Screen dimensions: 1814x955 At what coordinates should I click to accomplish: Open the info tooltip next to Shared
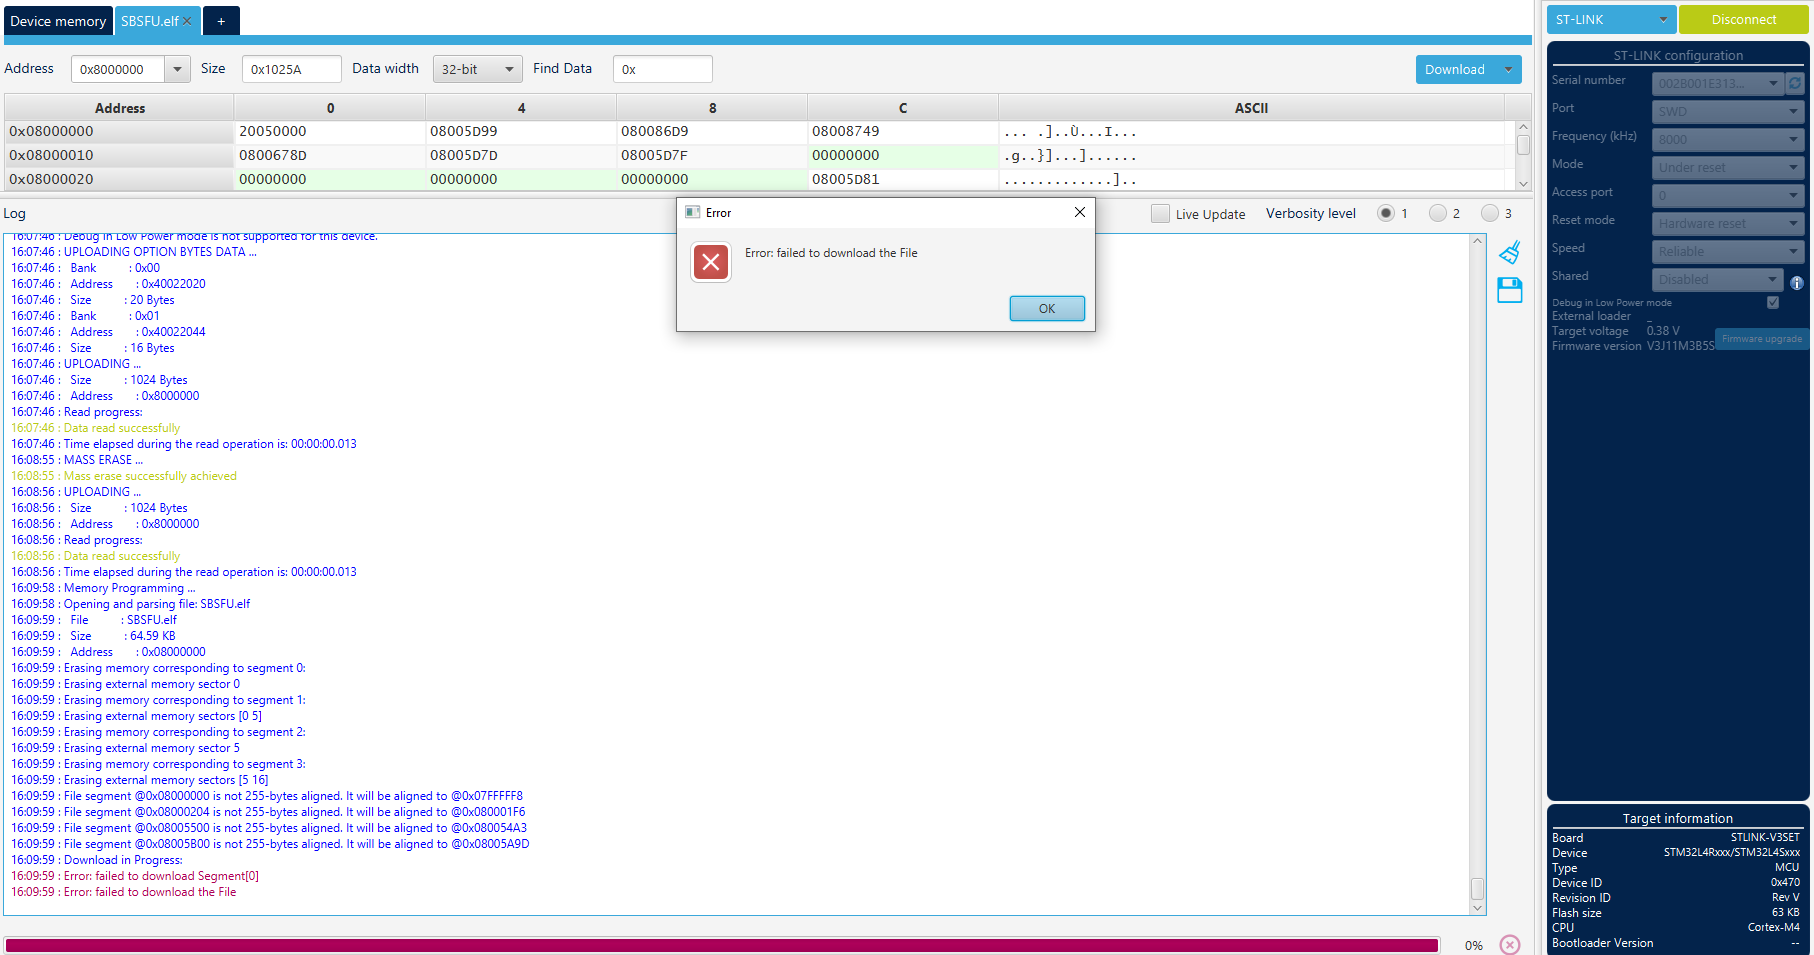coord(1797,284)
